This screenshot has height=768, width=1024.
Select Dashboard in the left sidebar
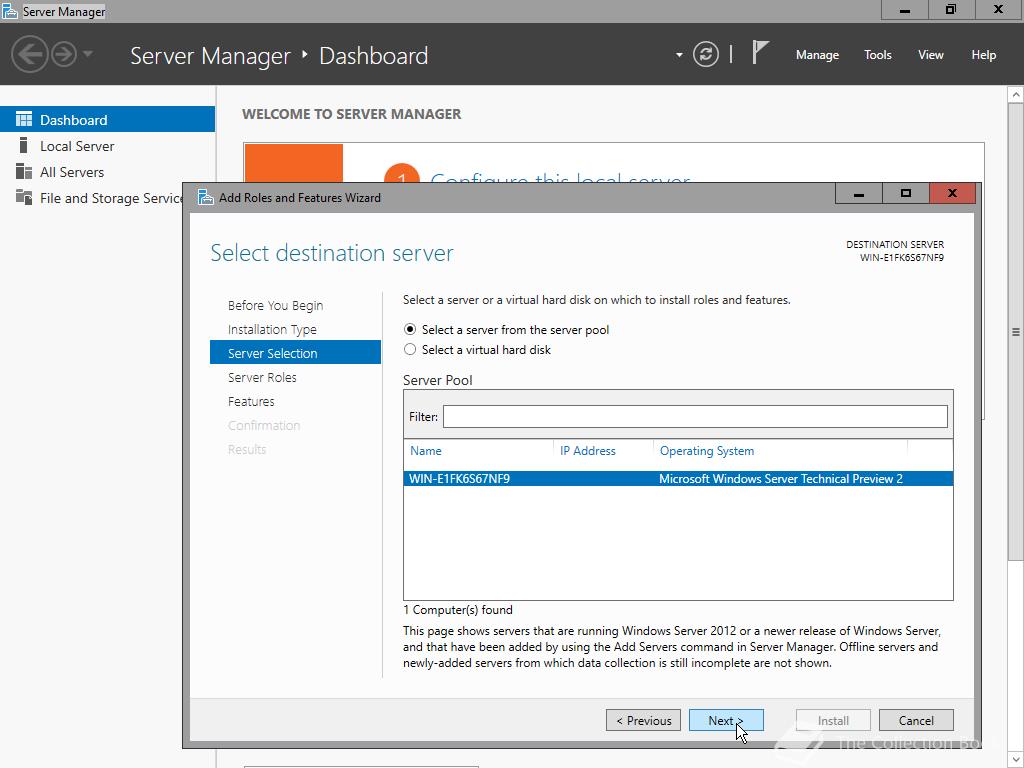pos(107,120)
